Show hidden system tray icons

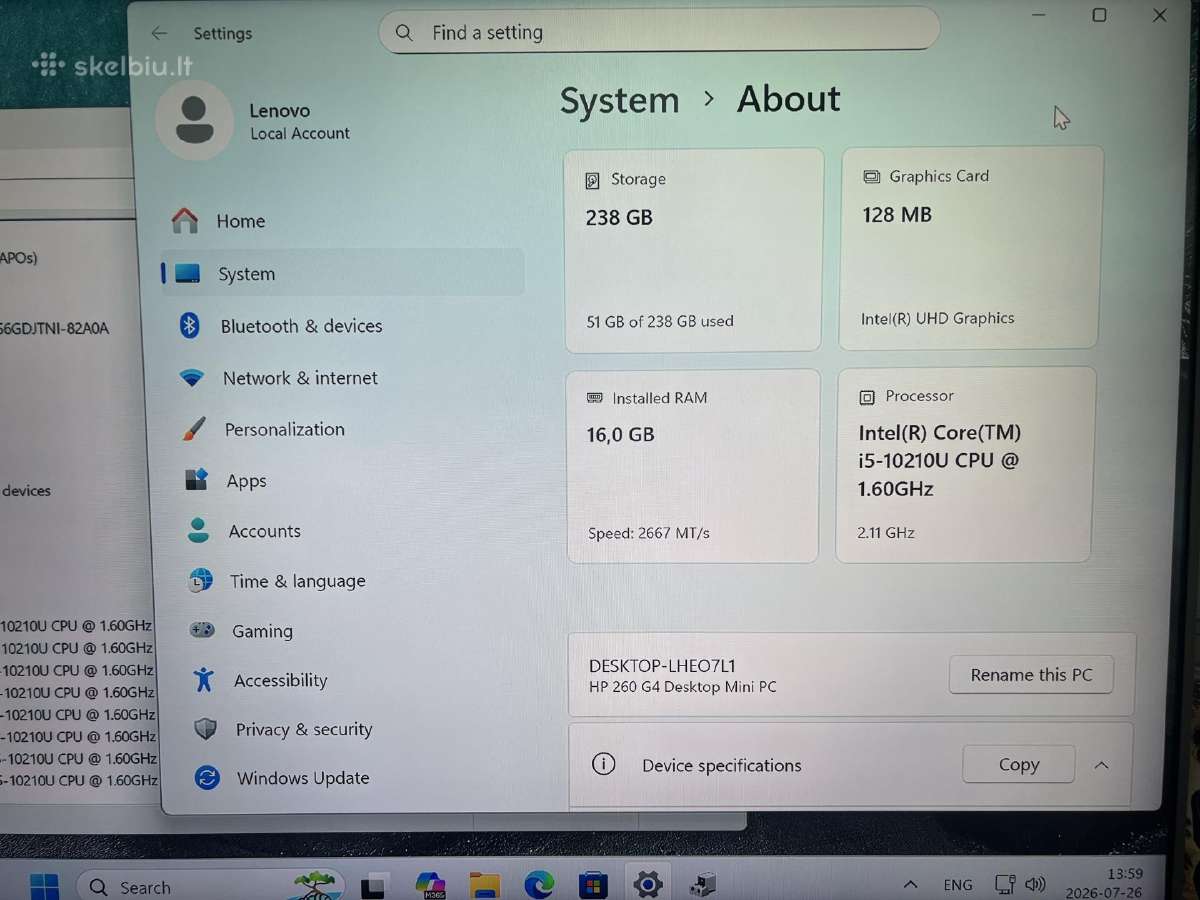tap(910, 885)
